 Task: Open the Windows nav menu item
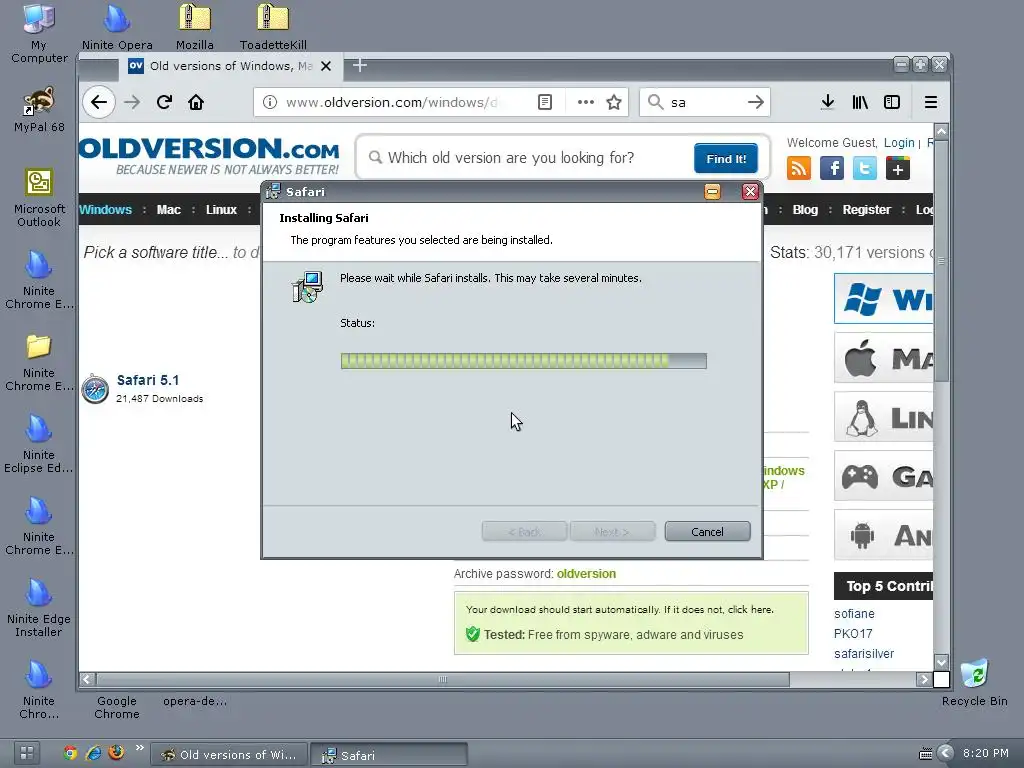105,210
